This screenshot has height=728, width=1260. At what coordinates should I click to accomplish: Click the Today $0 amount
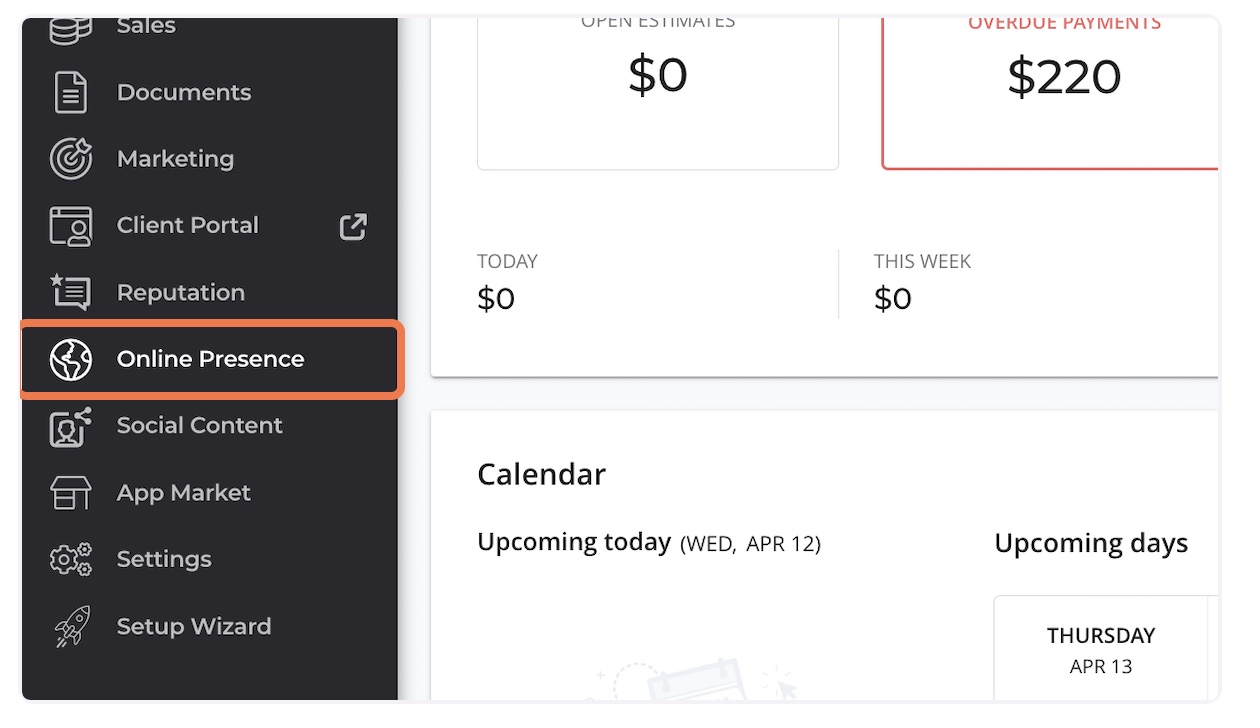point(496,299)
